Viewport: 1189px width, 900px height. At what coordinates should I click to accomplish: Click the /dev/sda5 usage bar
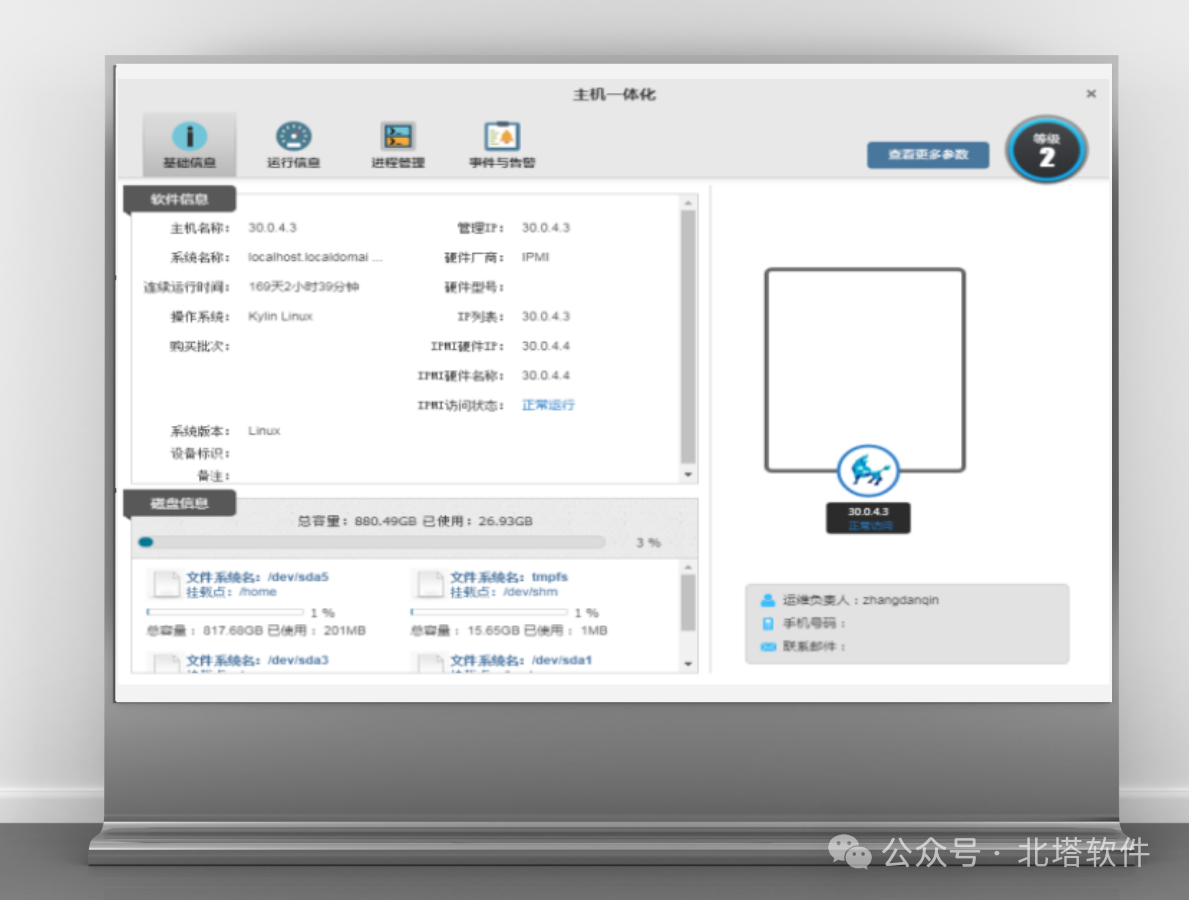coord(225,612)
